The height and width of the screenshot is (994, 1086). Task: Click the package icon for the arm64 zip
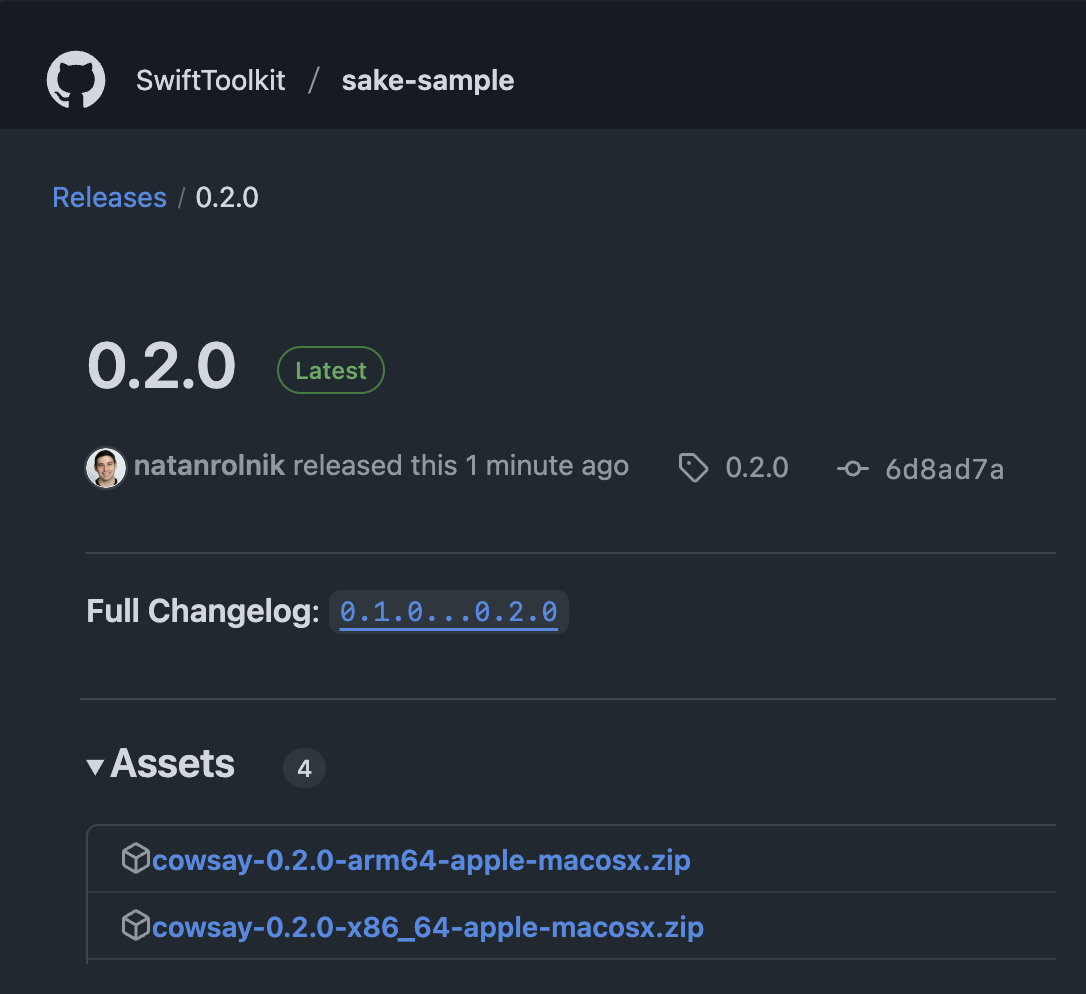coord(135,857)
